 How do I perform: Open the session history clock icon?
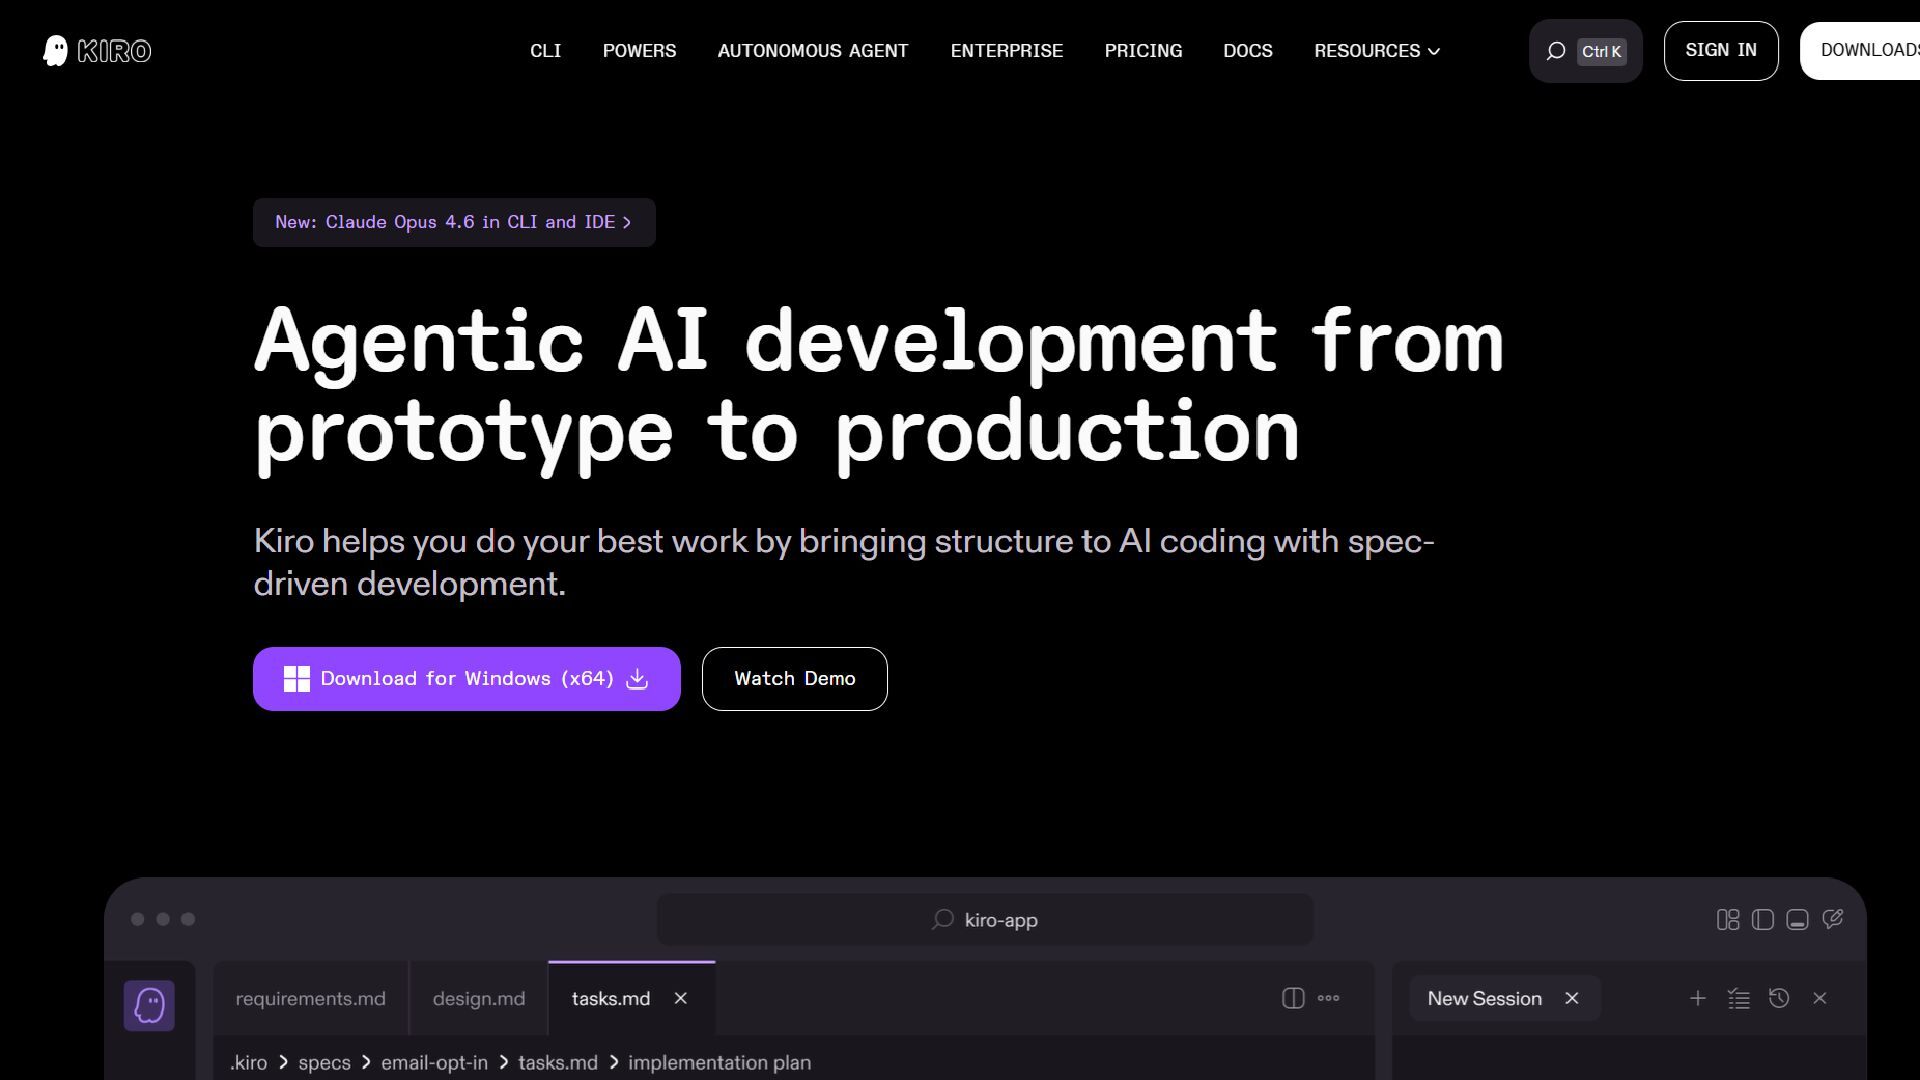(x=1779, y=998)
